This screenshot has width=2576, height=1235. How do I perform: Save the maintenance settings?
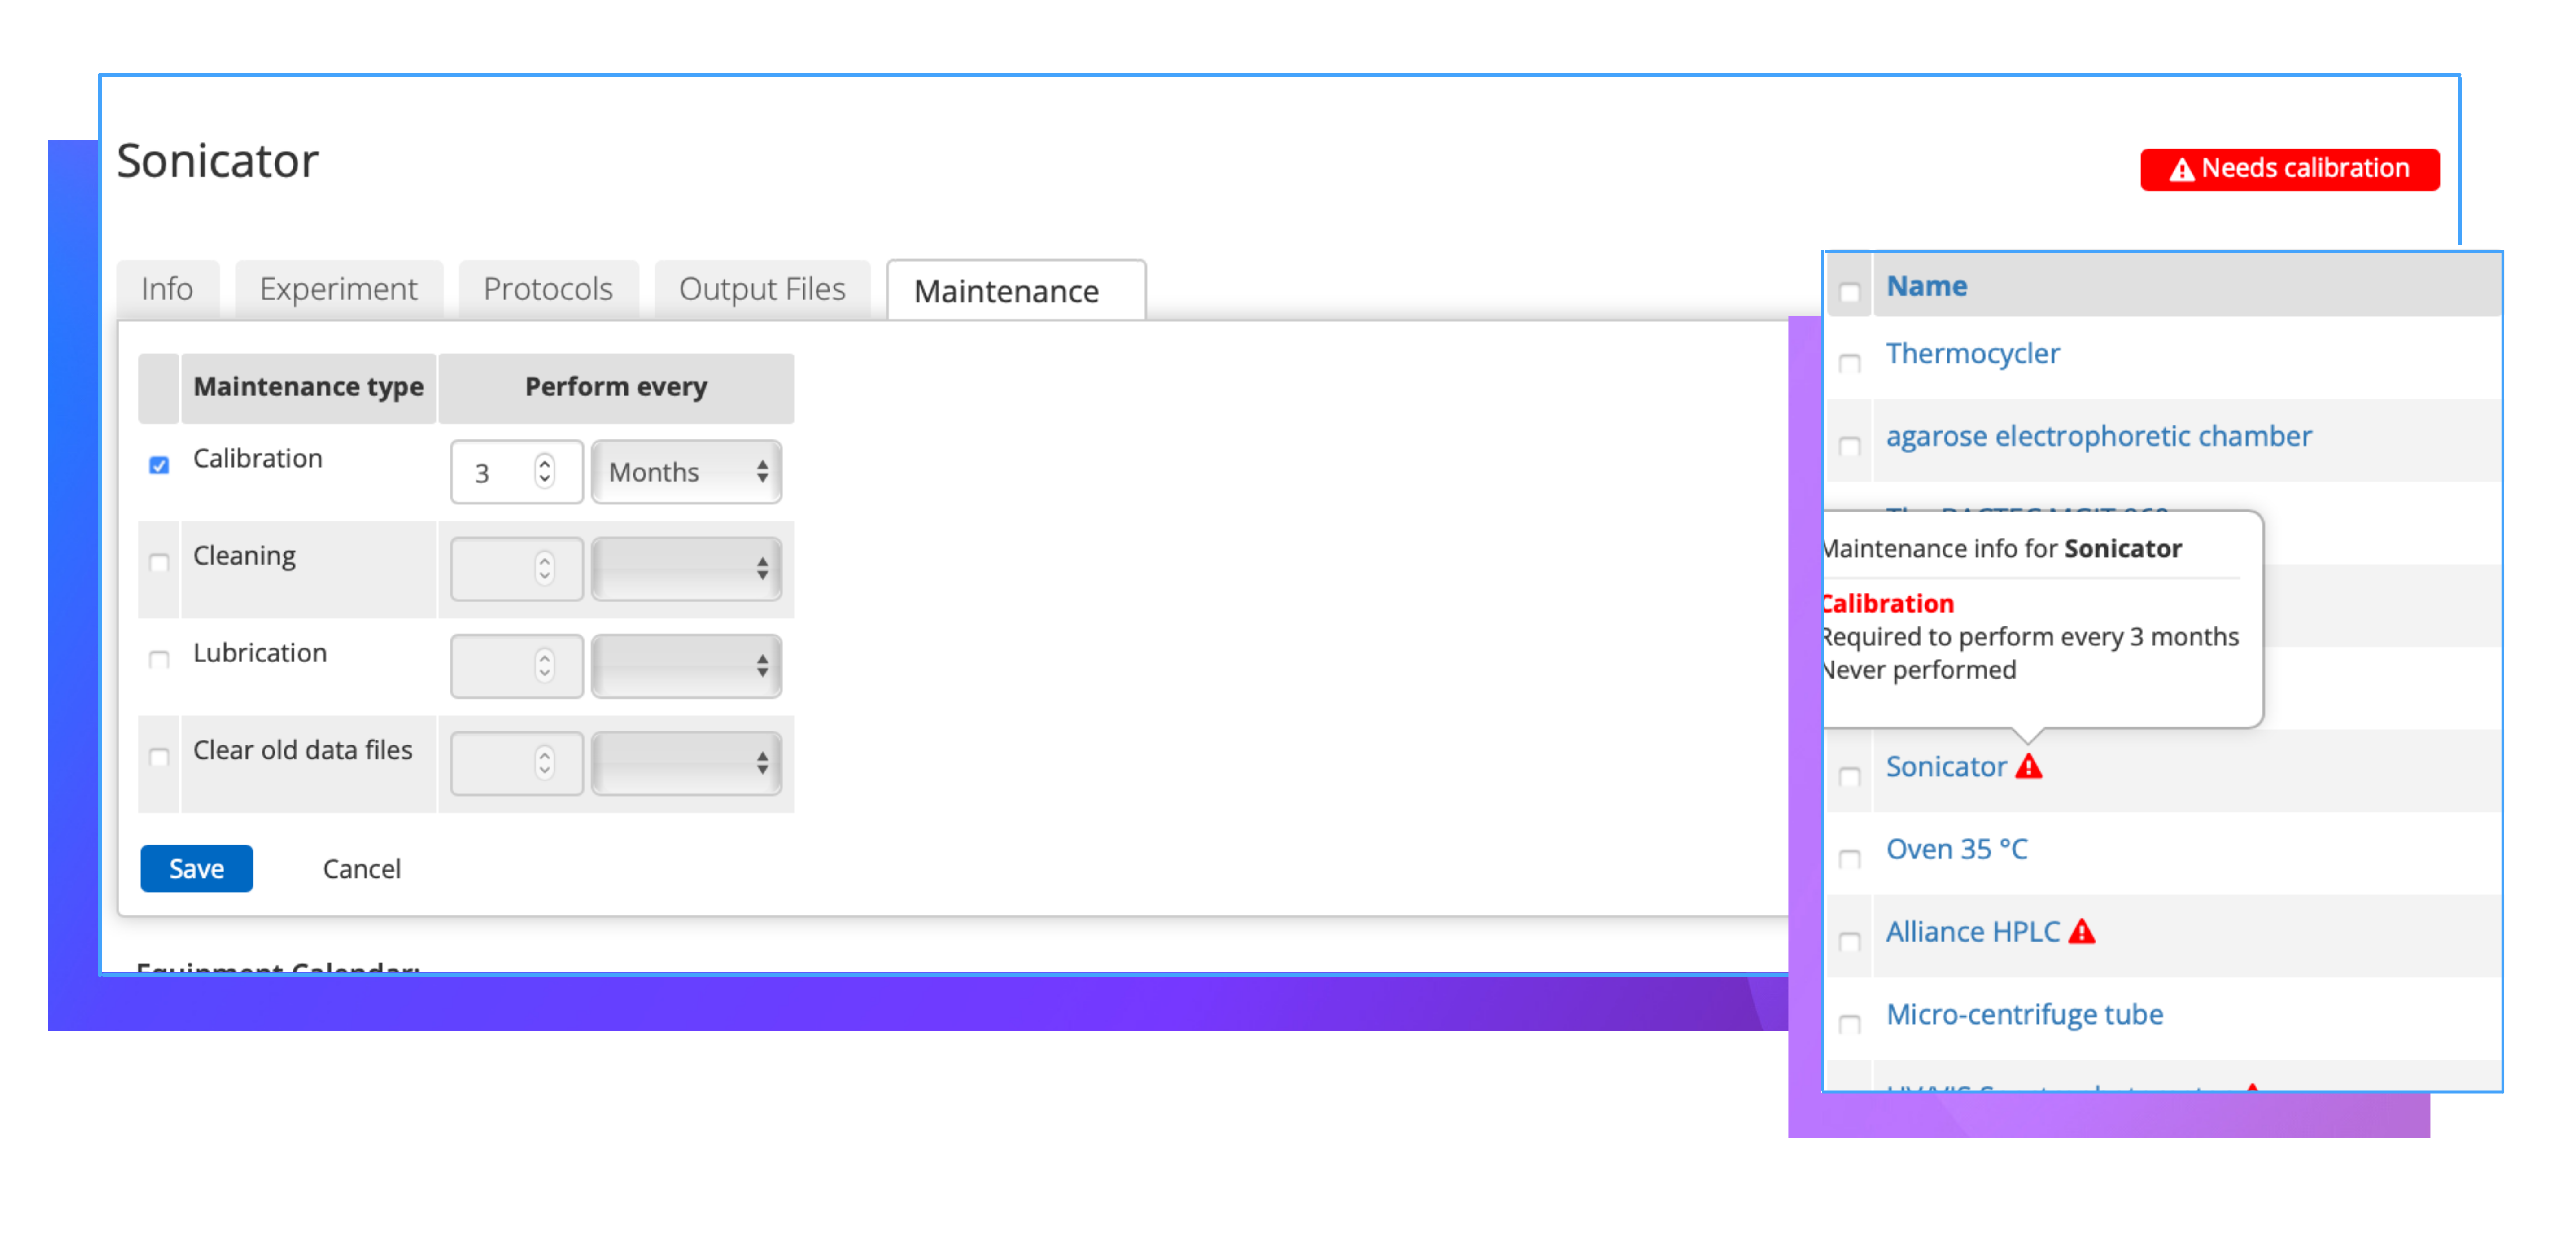[196, 868]
